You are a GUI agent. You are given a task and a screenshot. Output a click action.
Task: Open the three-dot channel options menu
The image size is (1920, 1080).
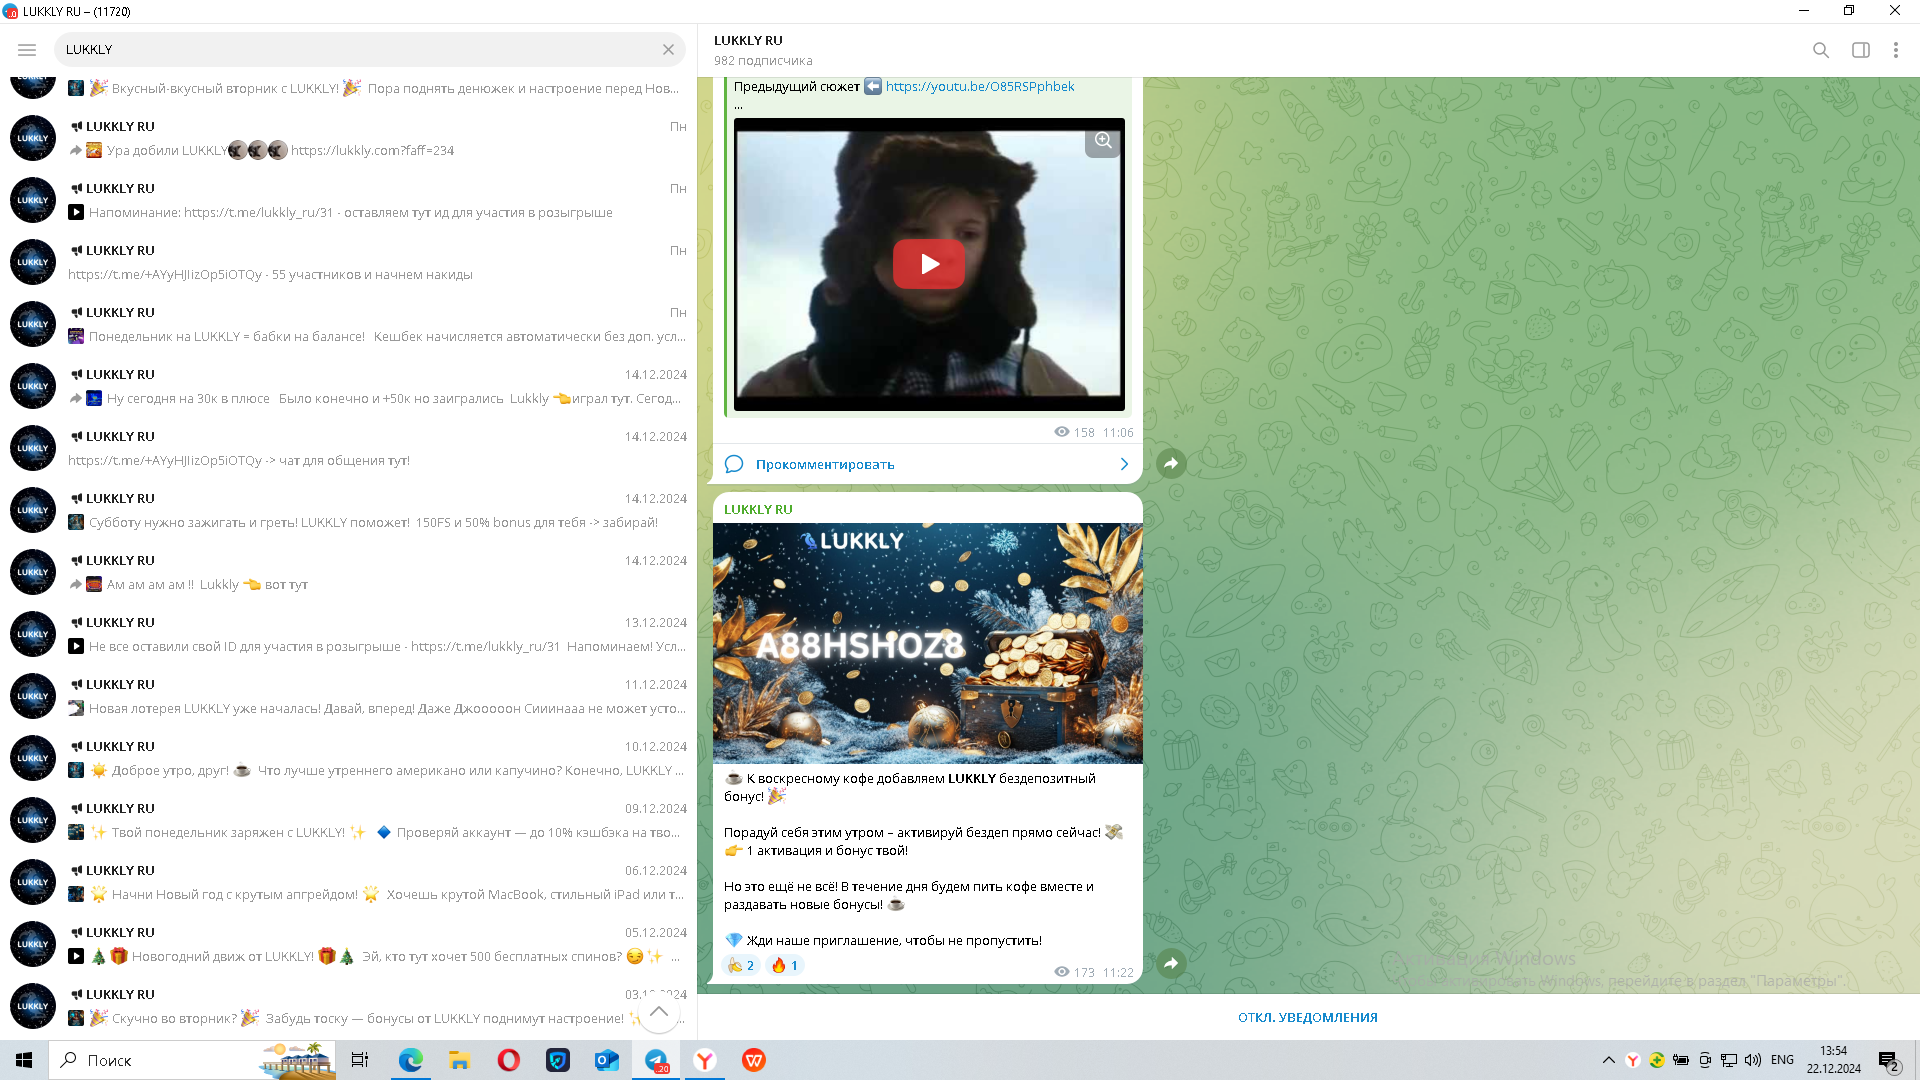coord(1895,50)
